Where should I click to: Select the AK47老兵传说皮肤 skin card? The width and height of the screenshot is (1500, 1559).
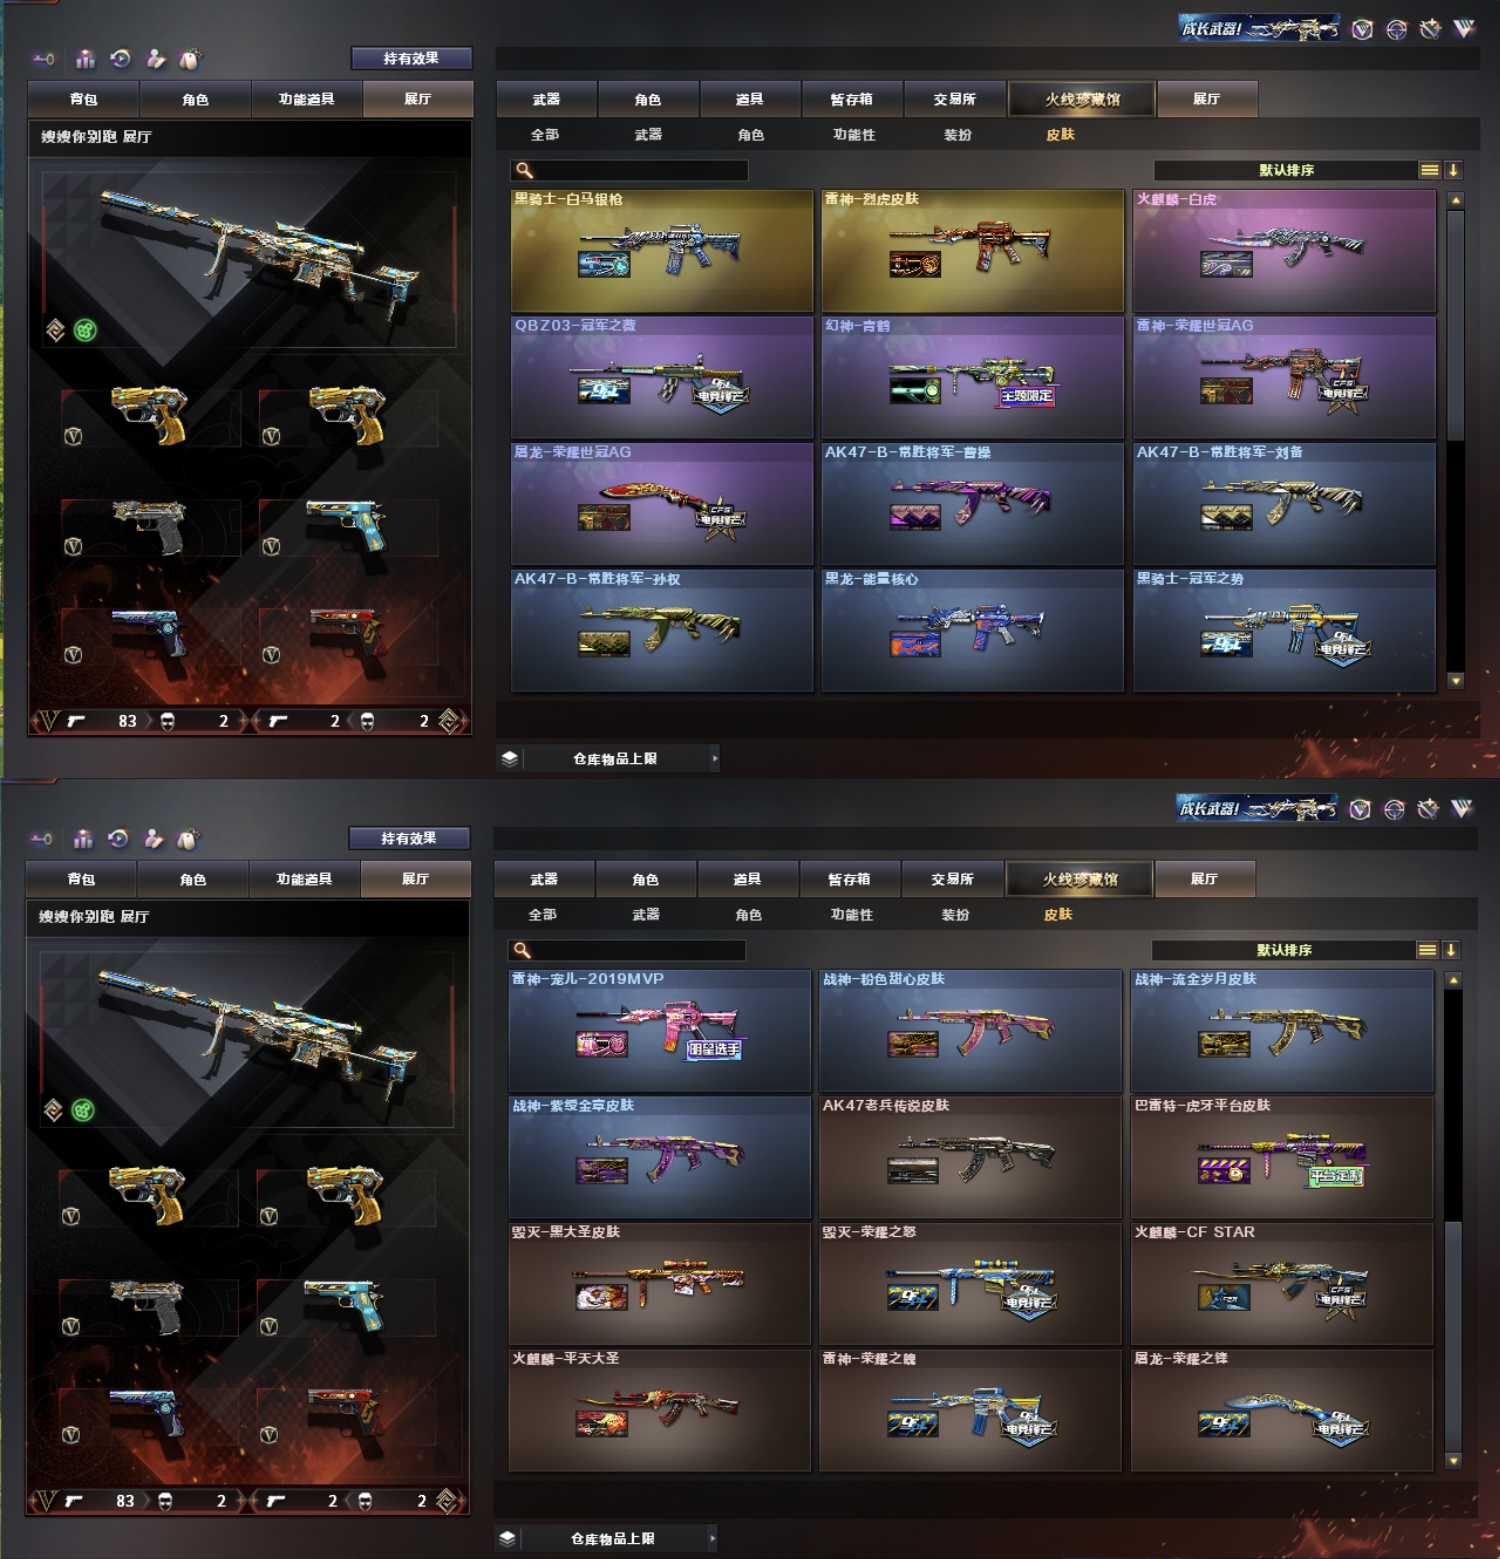click(971, 1157)
